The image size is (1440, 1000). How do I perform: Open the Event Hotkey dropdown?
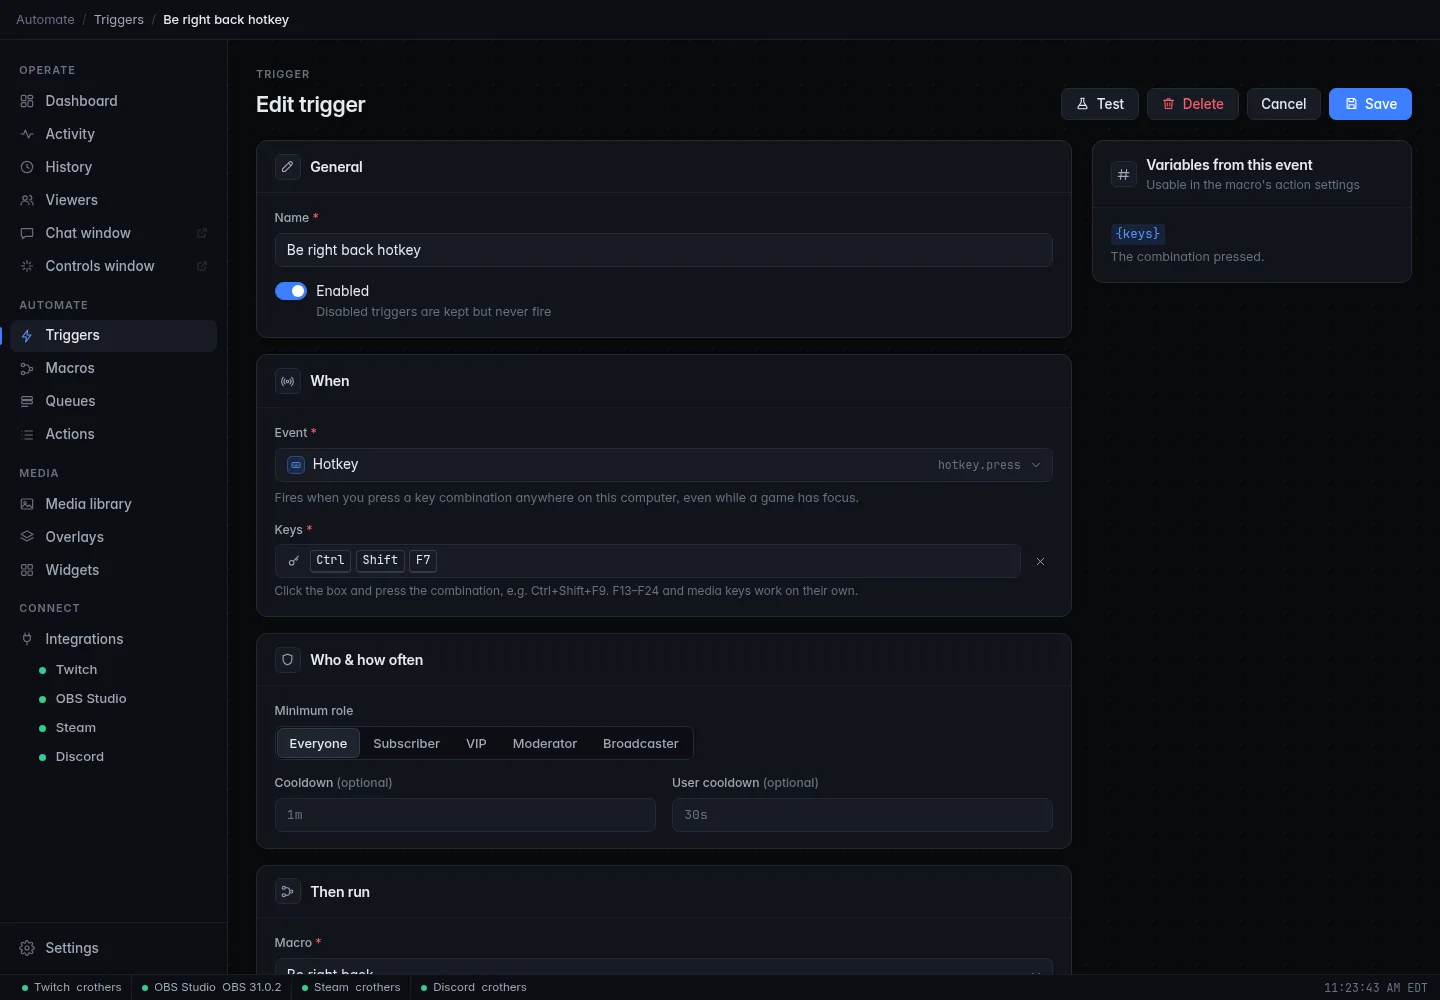click(664, 465)
